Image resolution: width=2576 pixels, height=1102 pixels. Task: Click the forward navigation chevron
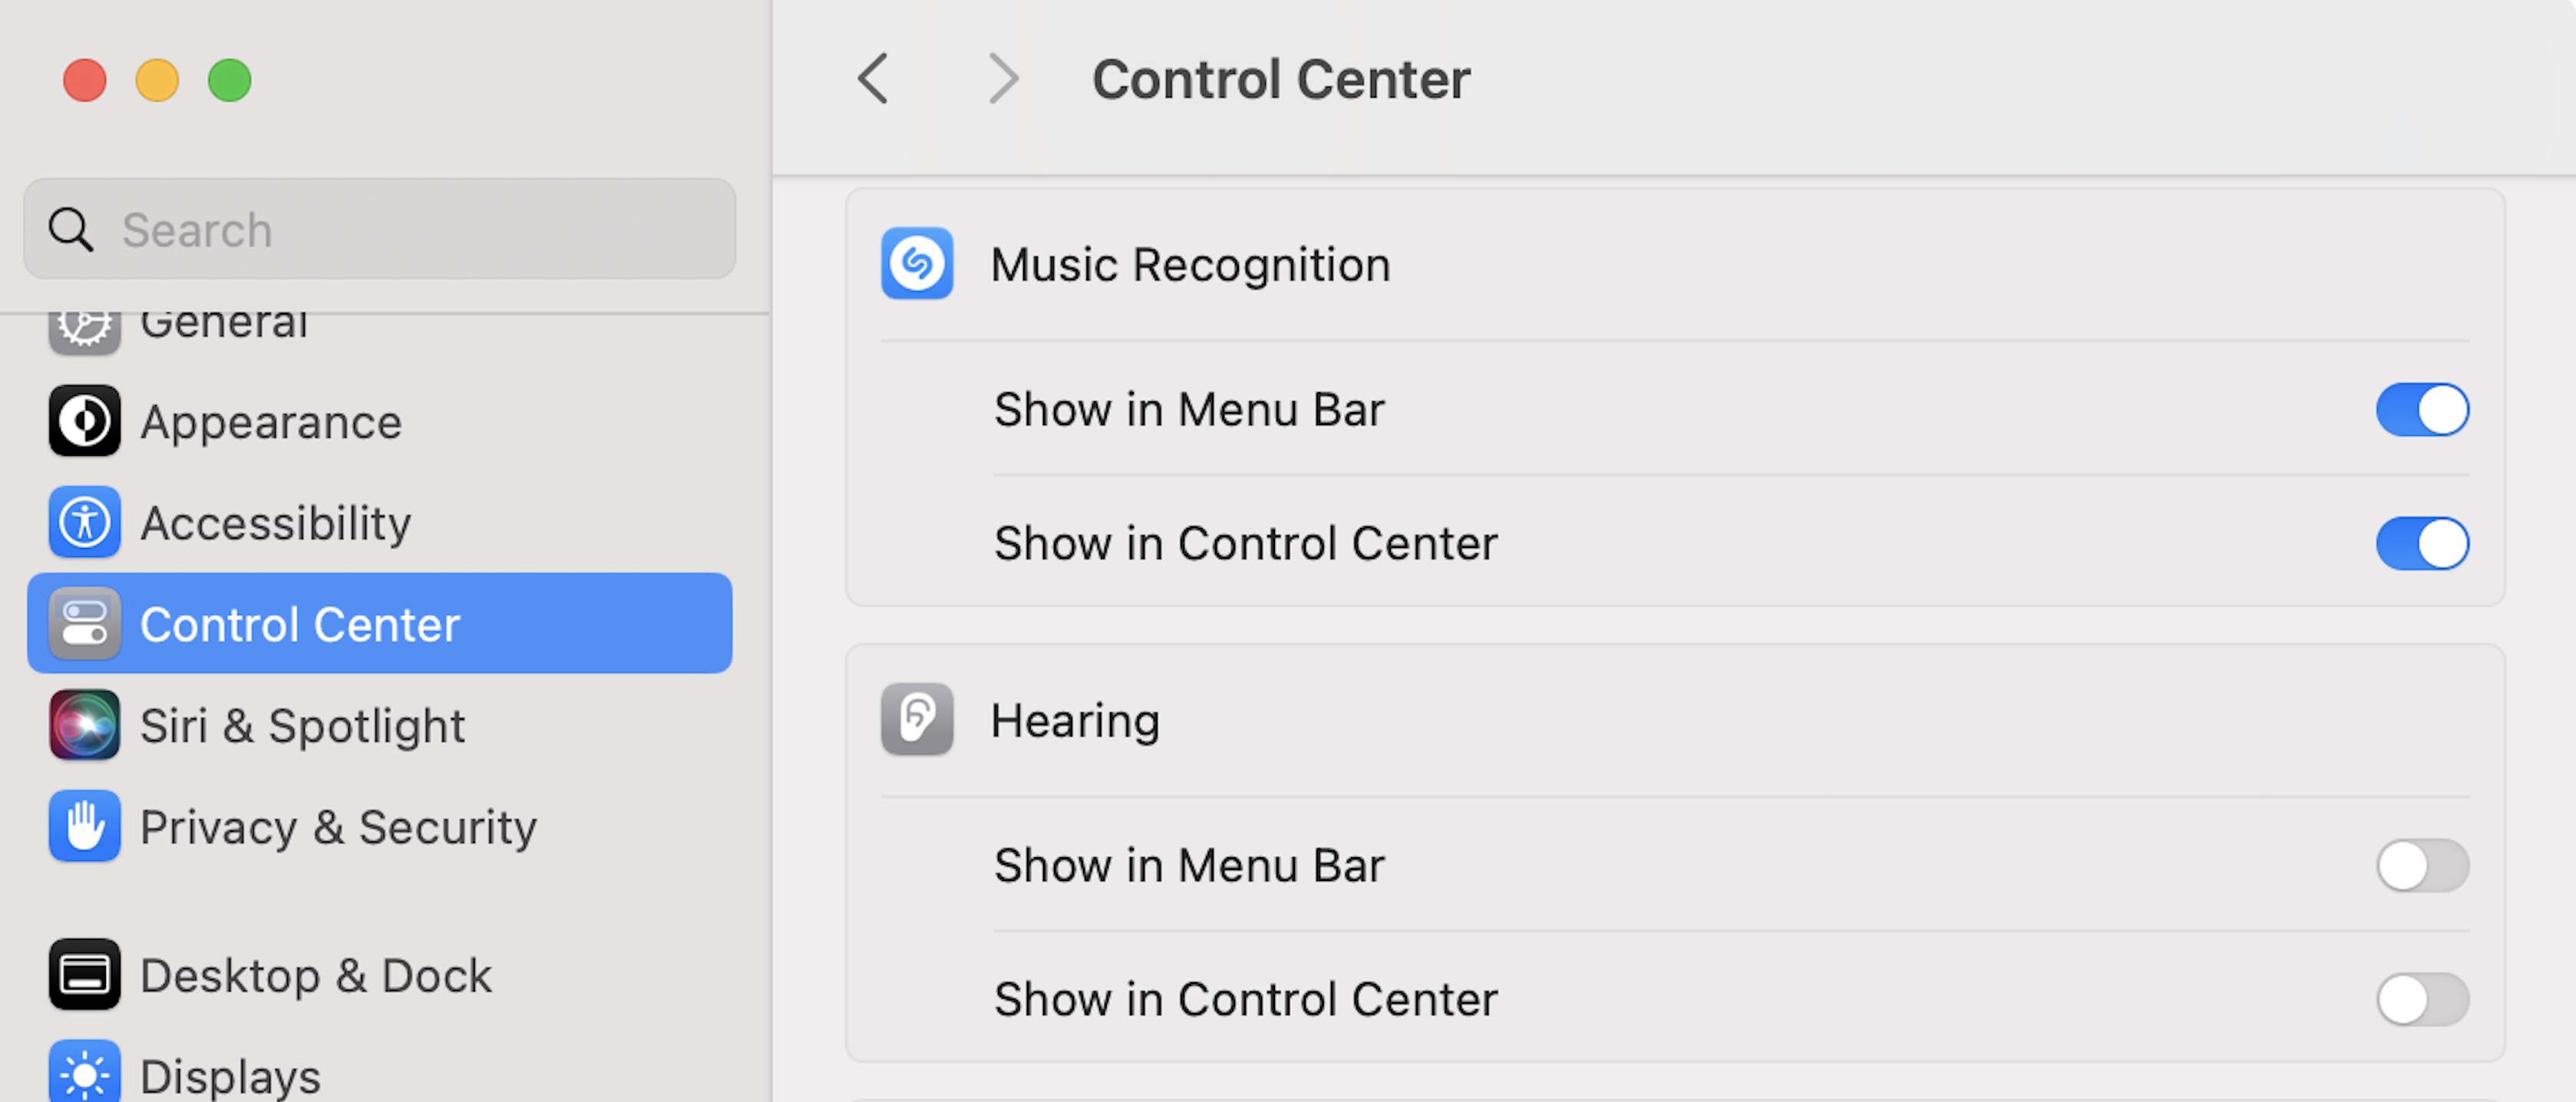(x=1003, y=78)
